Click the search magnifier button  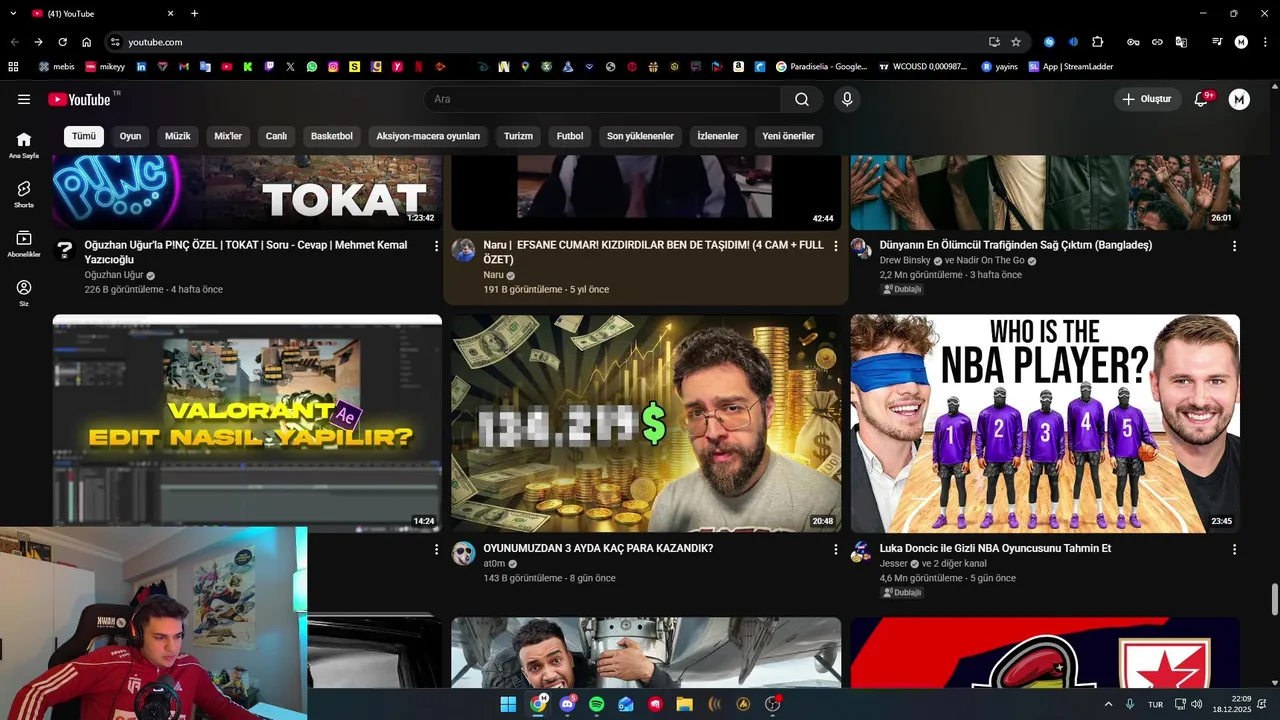[x=802, y=99]
